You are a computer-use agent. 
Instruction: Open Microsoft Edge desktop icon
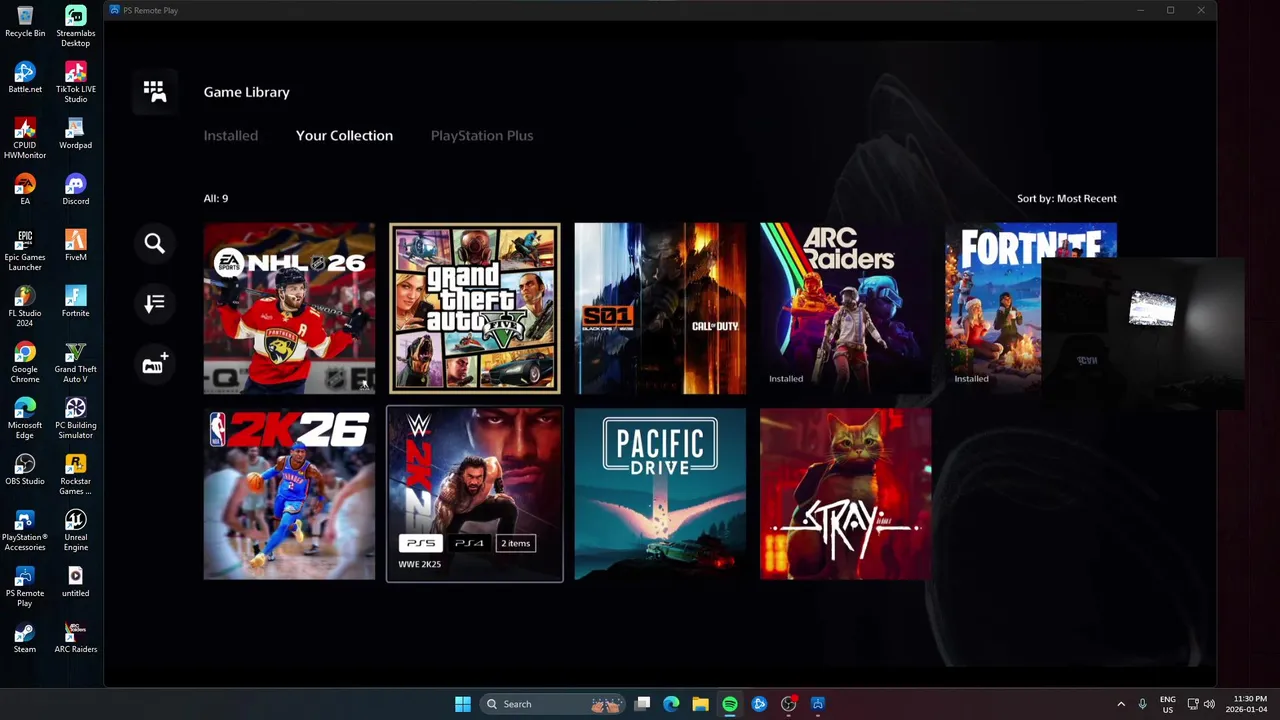pyautogui.click(x=25, y=418)
